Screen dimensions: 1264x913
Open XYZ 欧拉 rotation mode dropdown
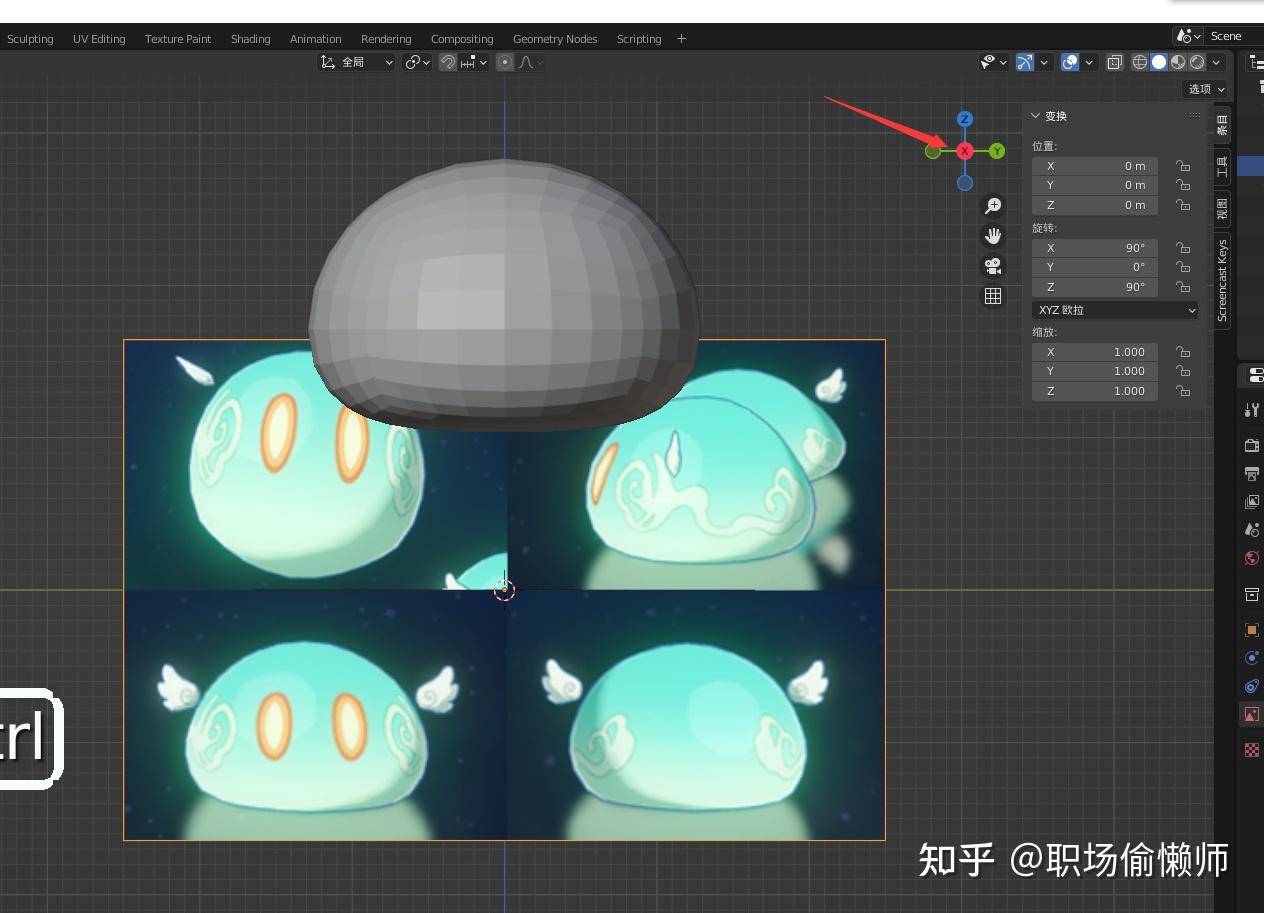1116,310
